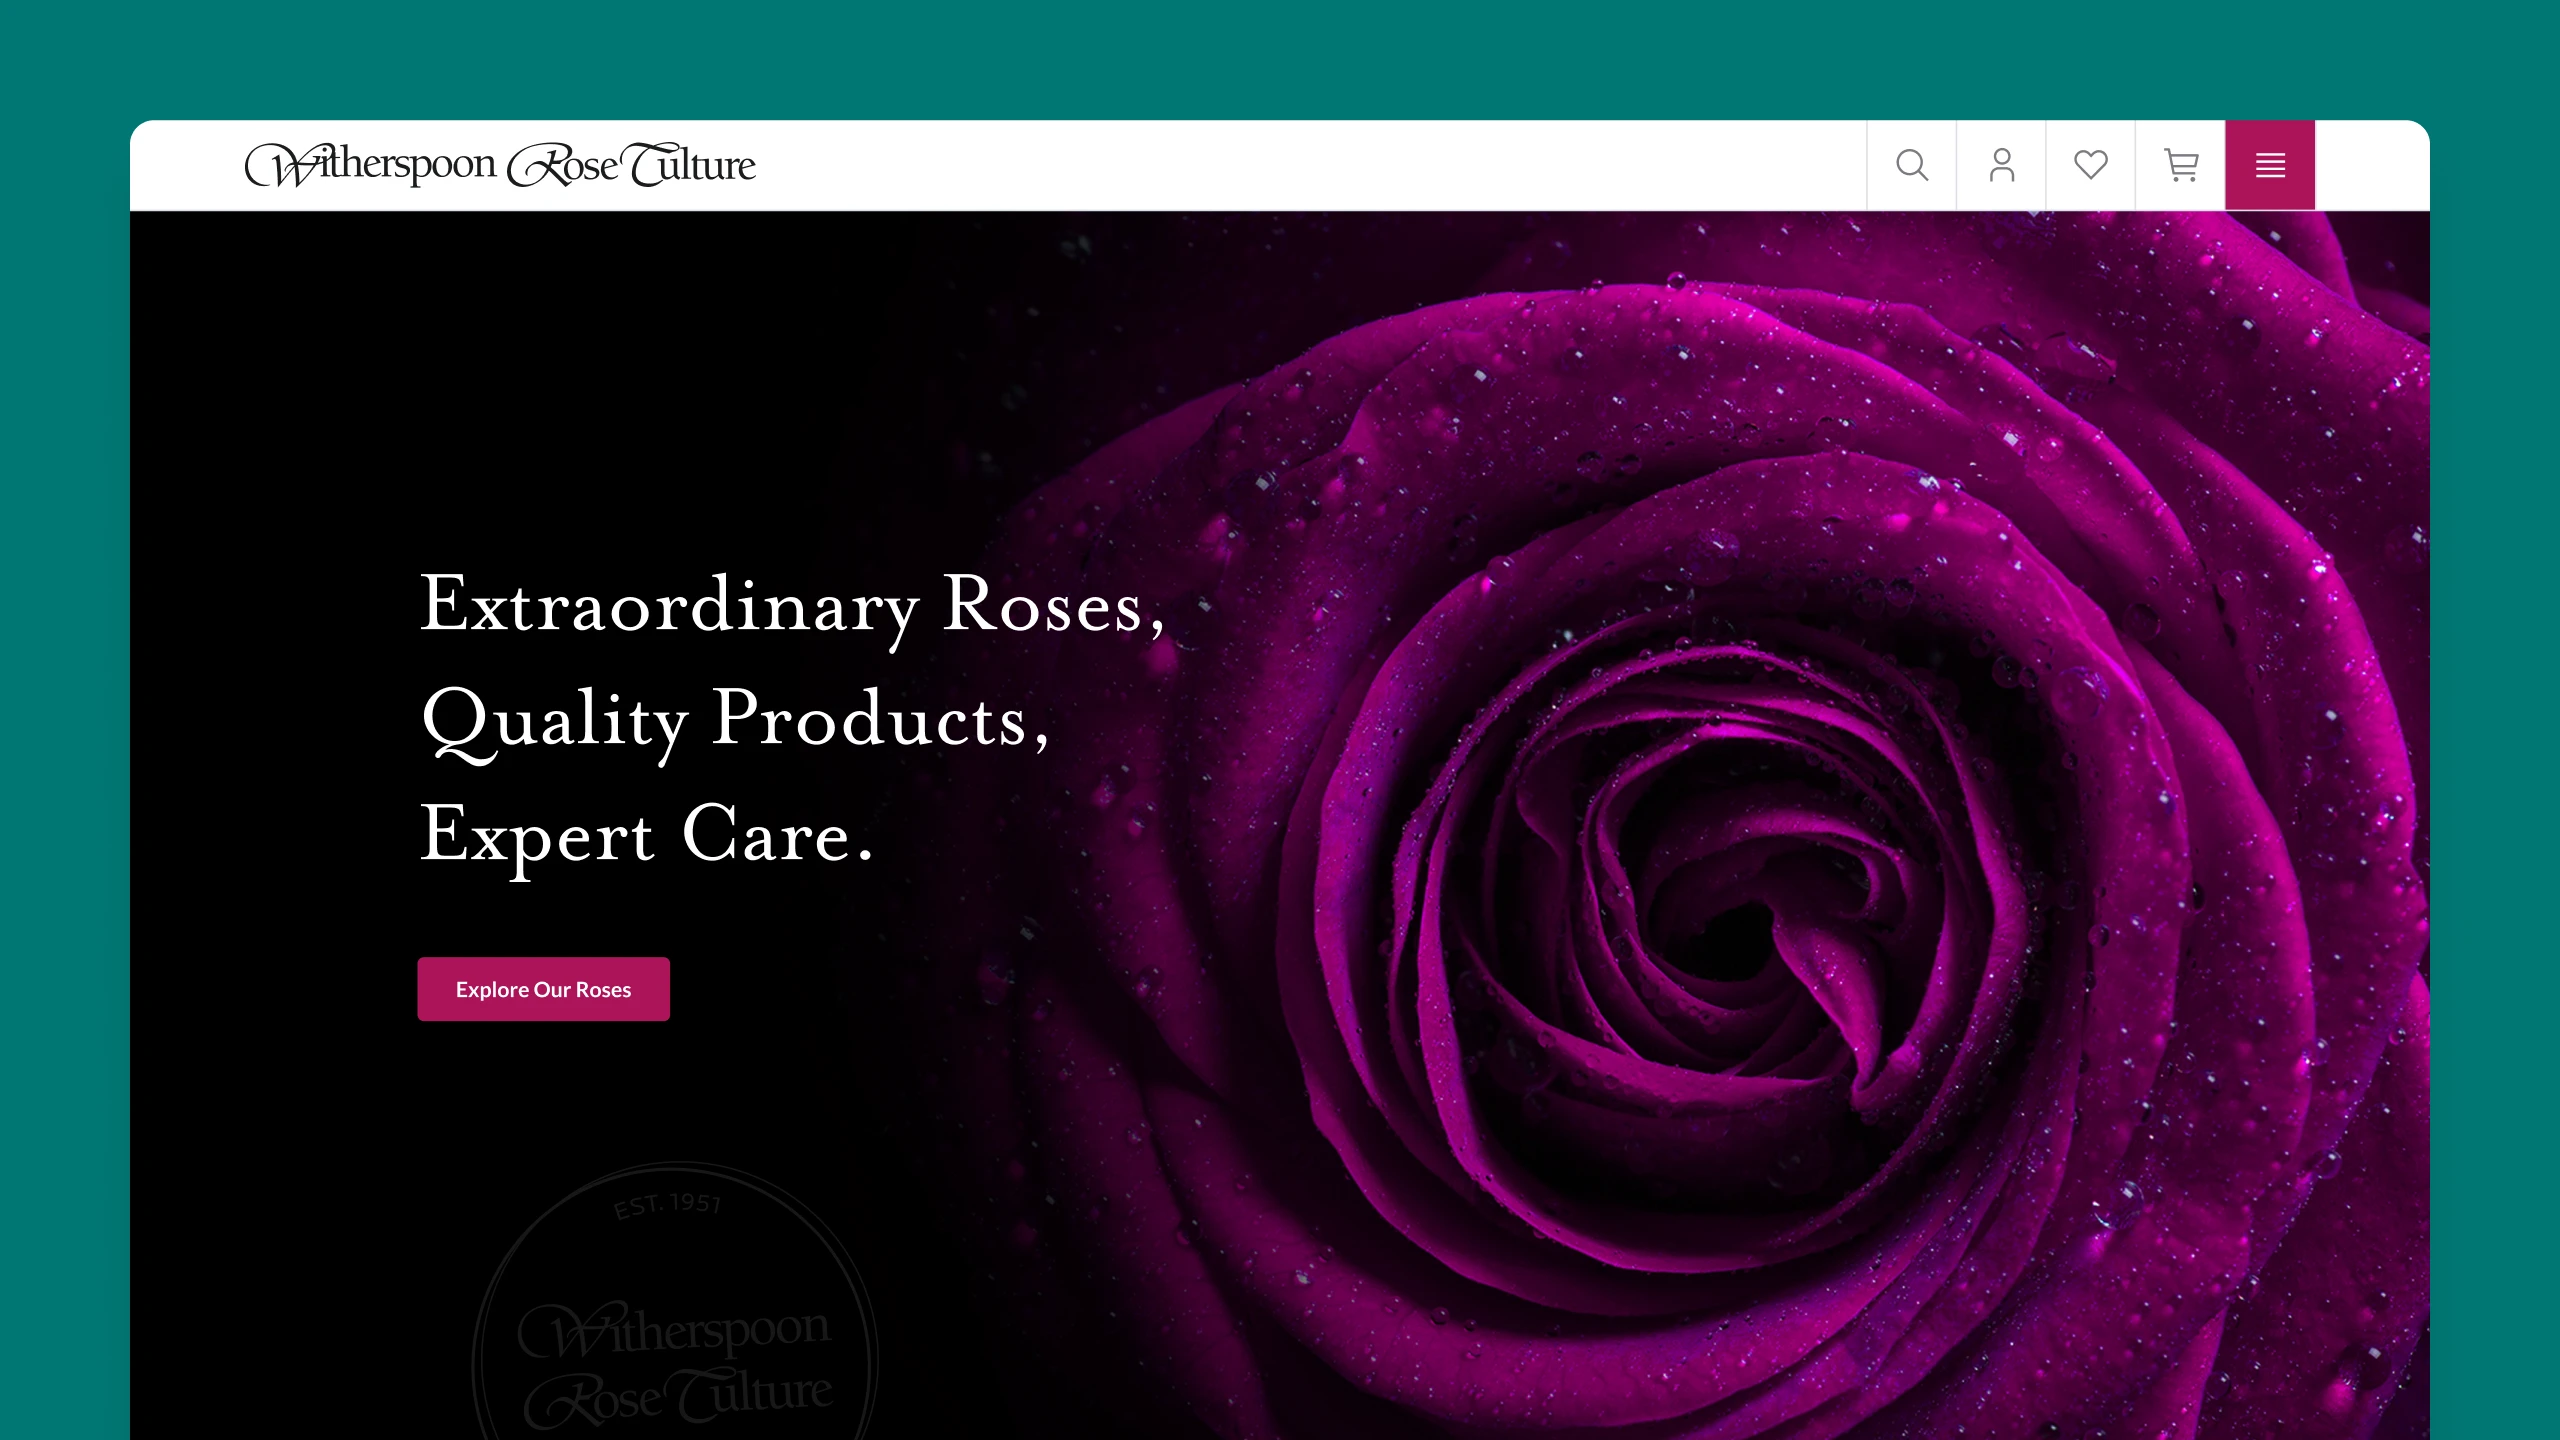The height and width of the screenshot is (1440, 2560).
Task: Click the EST. 1957 text on badge
Action: 667,1204
